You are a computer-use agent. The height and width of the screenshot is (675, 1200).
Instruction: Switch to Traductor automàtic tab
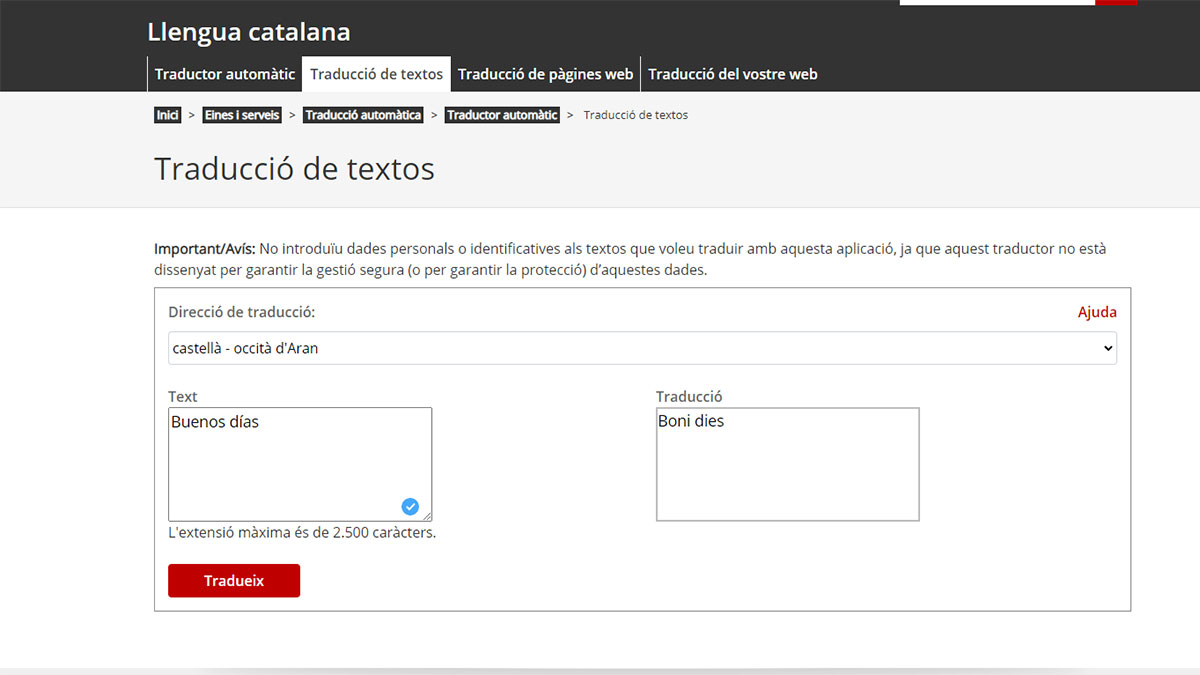click(225, 74)
